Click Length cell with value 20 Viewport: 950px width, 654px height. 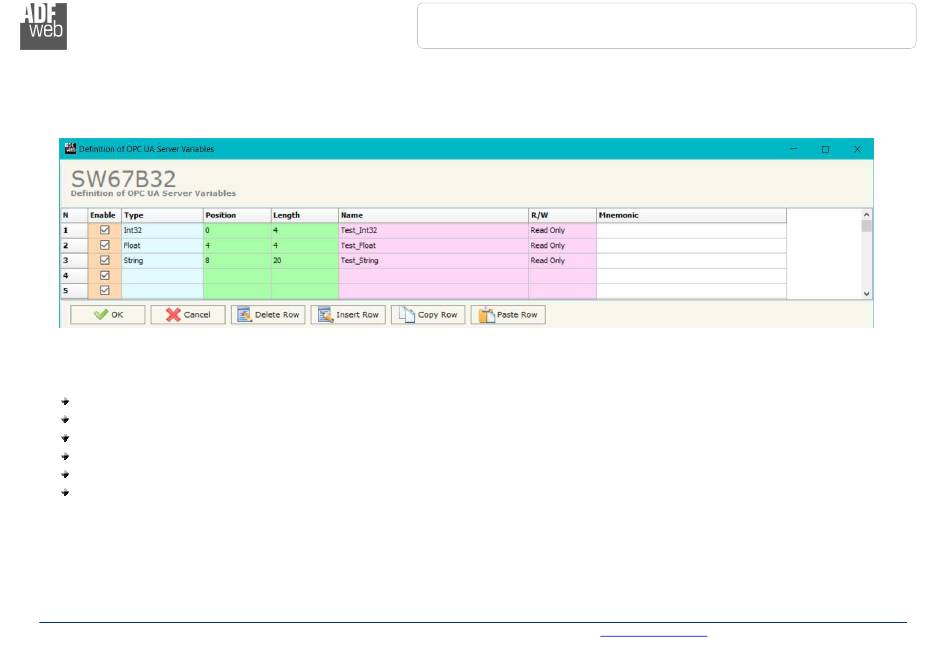point(305,261)
